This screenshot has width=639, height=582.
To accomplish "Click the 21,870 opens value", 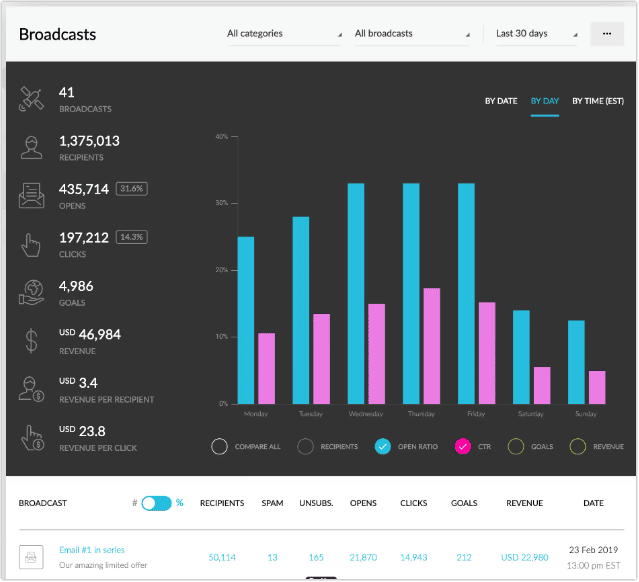I will [363, 558].
